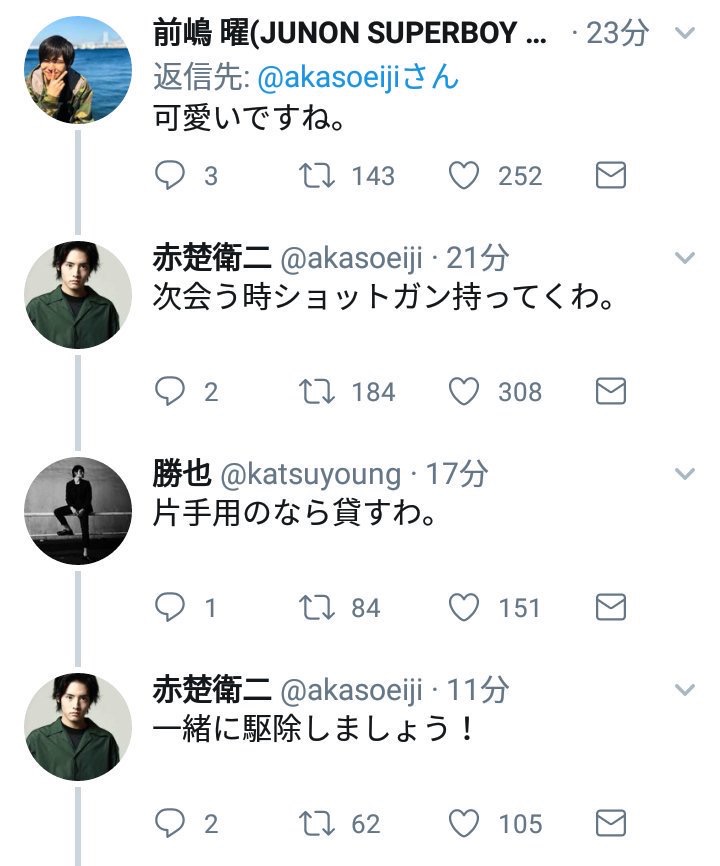Send 前嶋 曜's tweet via direct message
Image resolution: width=720 pixels, height=866 pixels.
(x=610, y=176)
